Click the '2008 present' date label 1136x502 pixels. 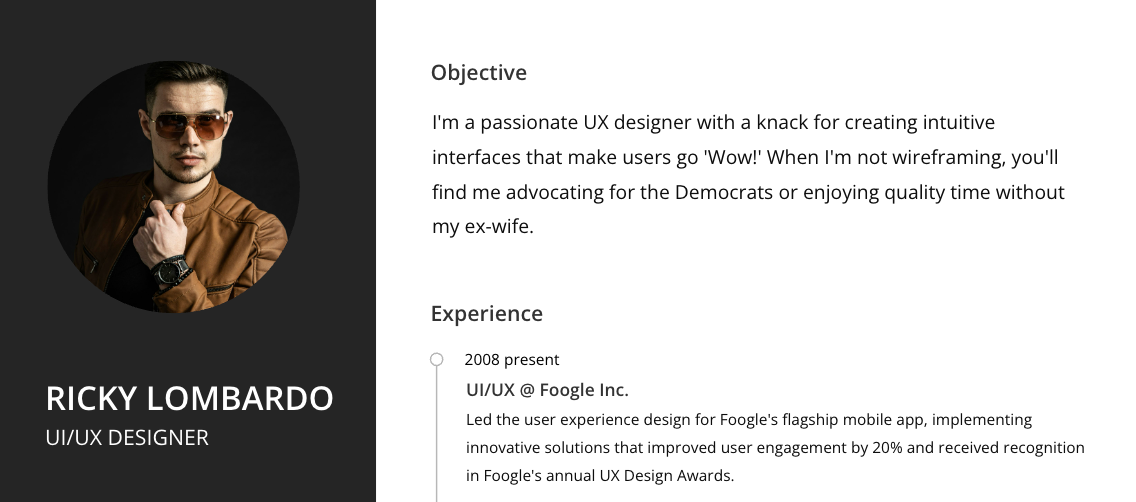coord(512,360)
